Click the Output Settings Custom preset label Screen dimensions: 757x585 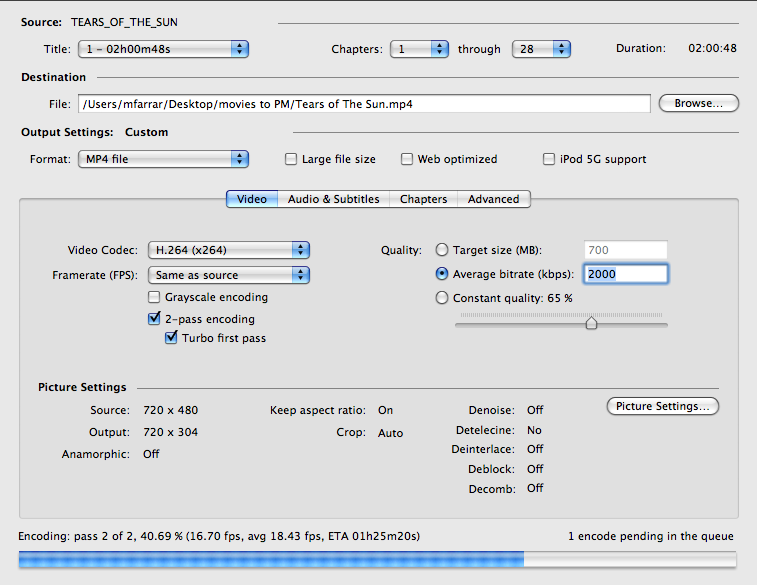coord(147,132)
